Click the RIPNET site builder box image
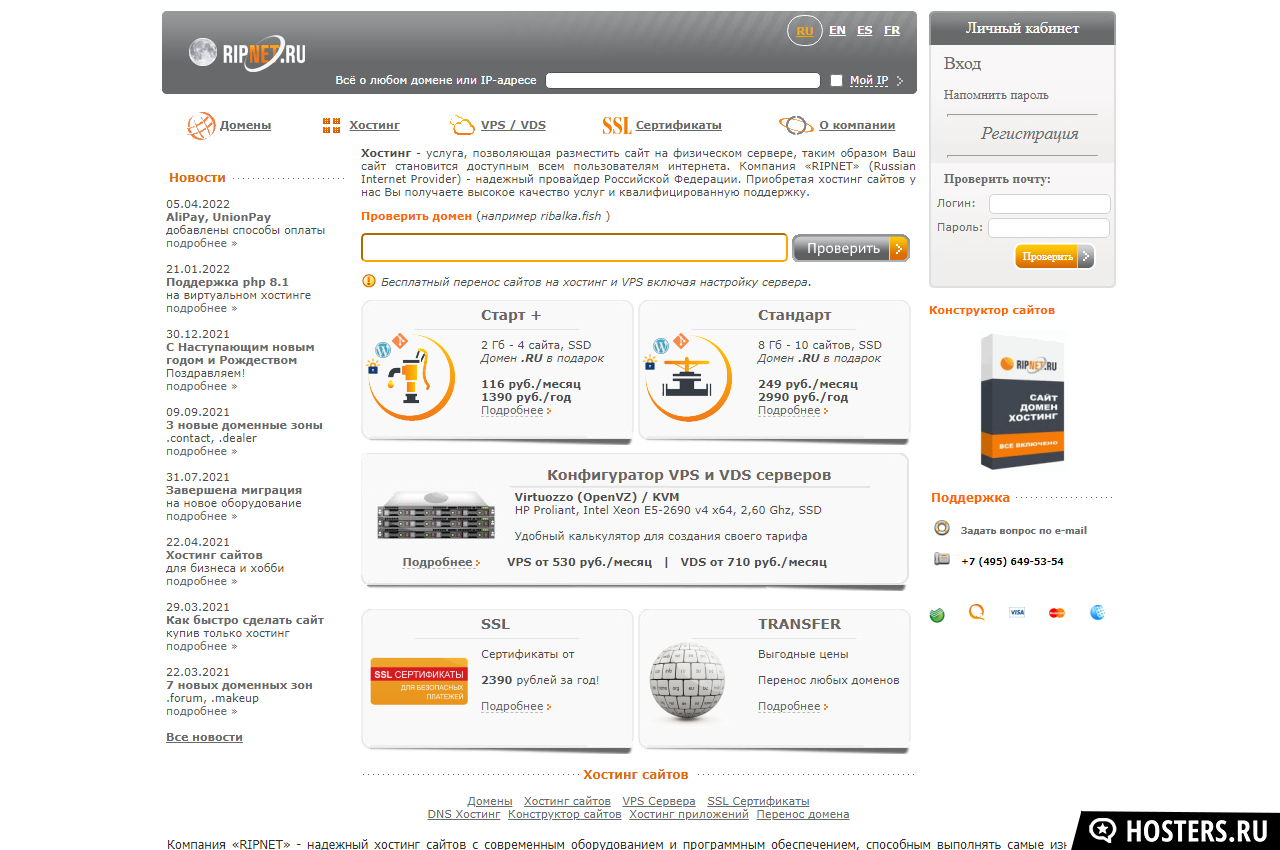Image resolution: width=1280 pixels, height=850 pixels. point(1020,401)
